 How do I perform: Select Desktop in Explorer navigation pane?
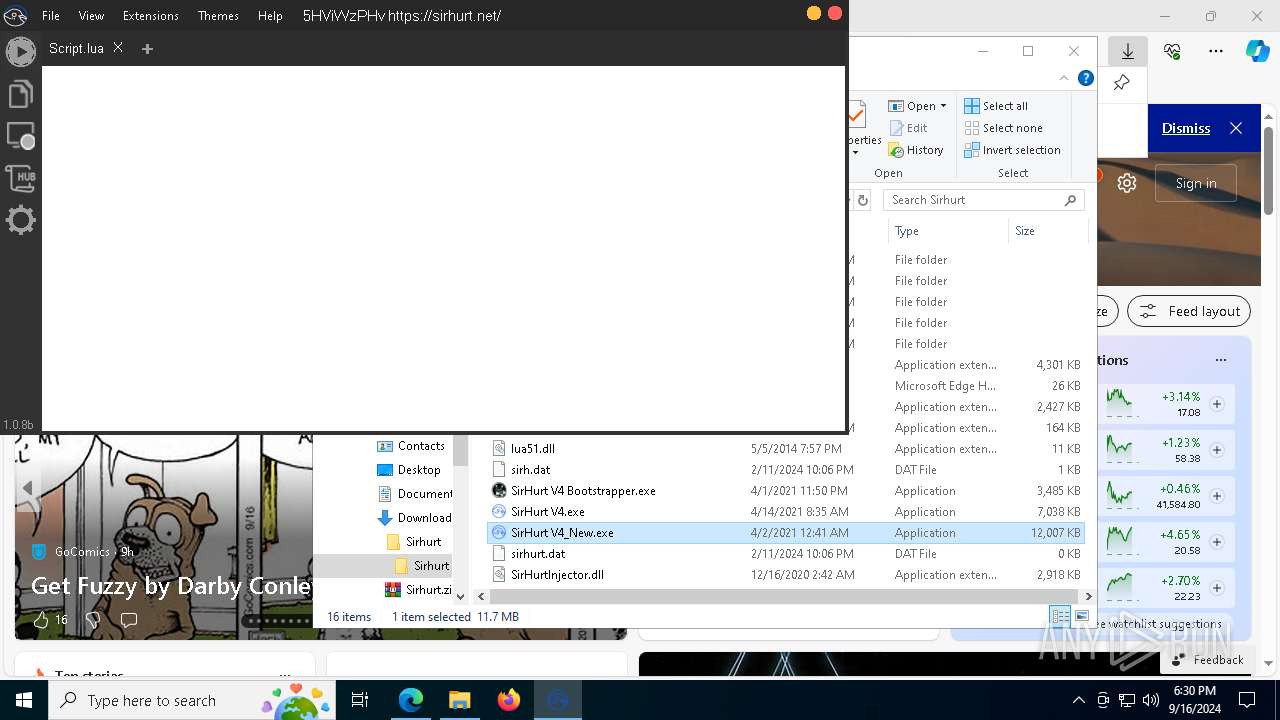(x=408, y=470)
